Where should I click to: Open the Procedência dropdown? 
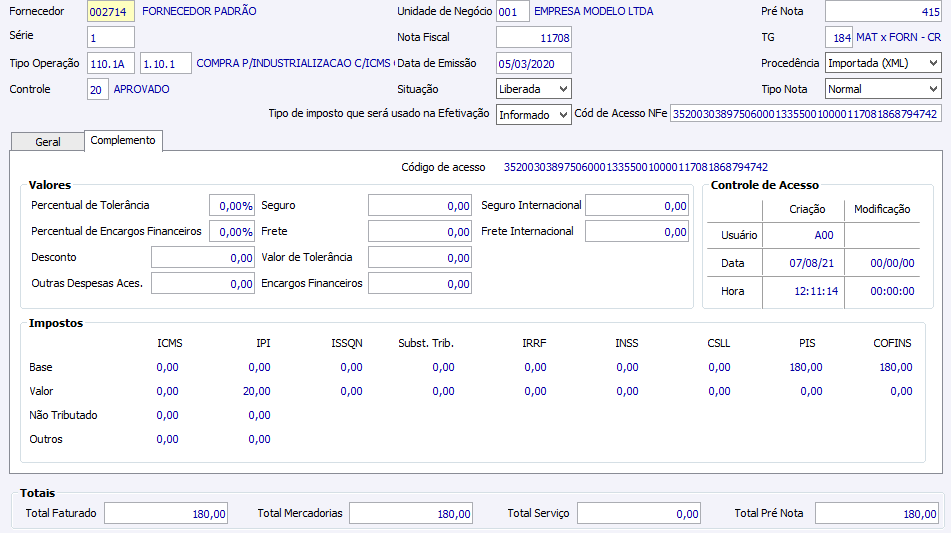click(883, 63)
